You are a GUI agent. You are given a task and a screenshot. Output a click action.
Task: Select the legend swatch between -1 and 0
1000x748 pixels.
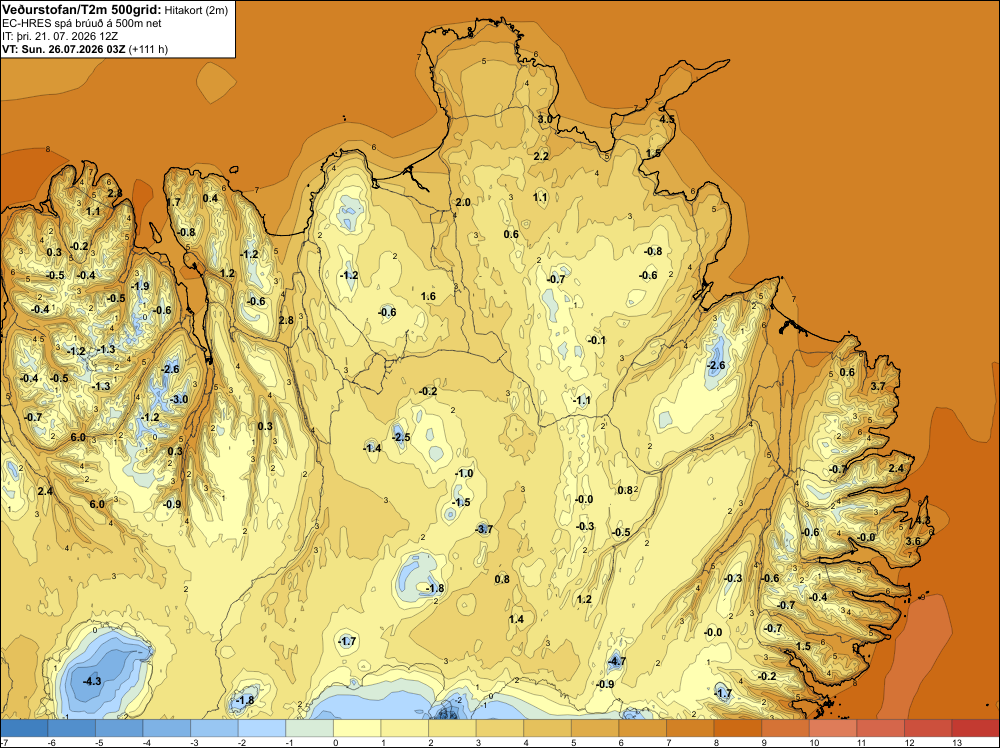point(309,728)
